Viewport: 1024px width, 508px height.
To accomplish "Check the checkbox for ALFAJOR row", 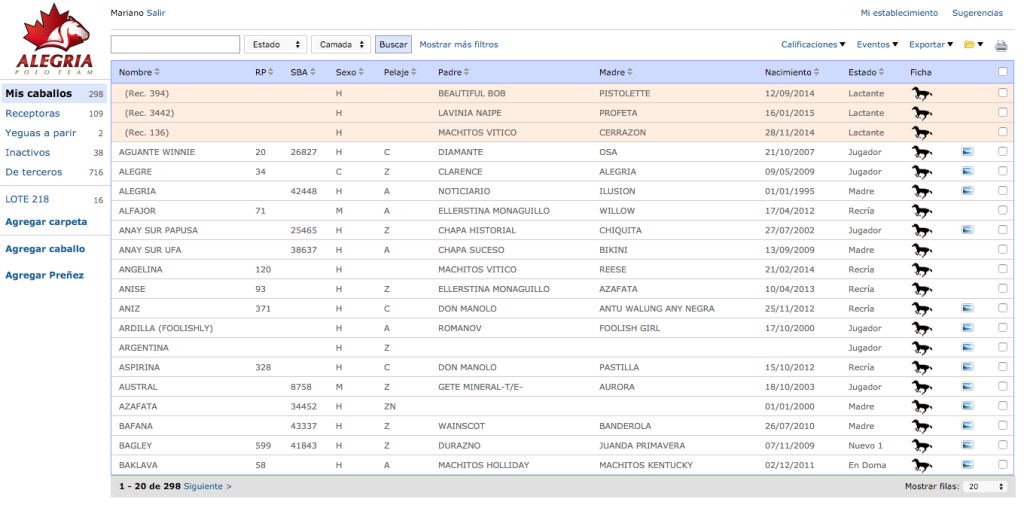I will point(1002,211).
